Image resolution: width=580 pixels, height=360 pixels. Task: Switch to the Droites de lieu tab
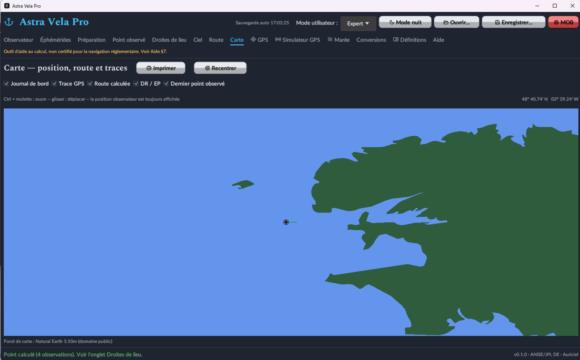click(169, 40)
